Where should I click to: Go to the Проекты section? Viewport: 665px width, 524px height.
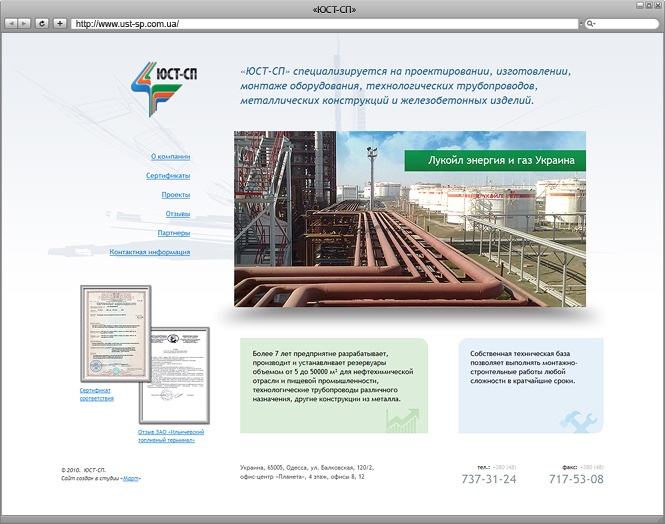tap(176, 195)
